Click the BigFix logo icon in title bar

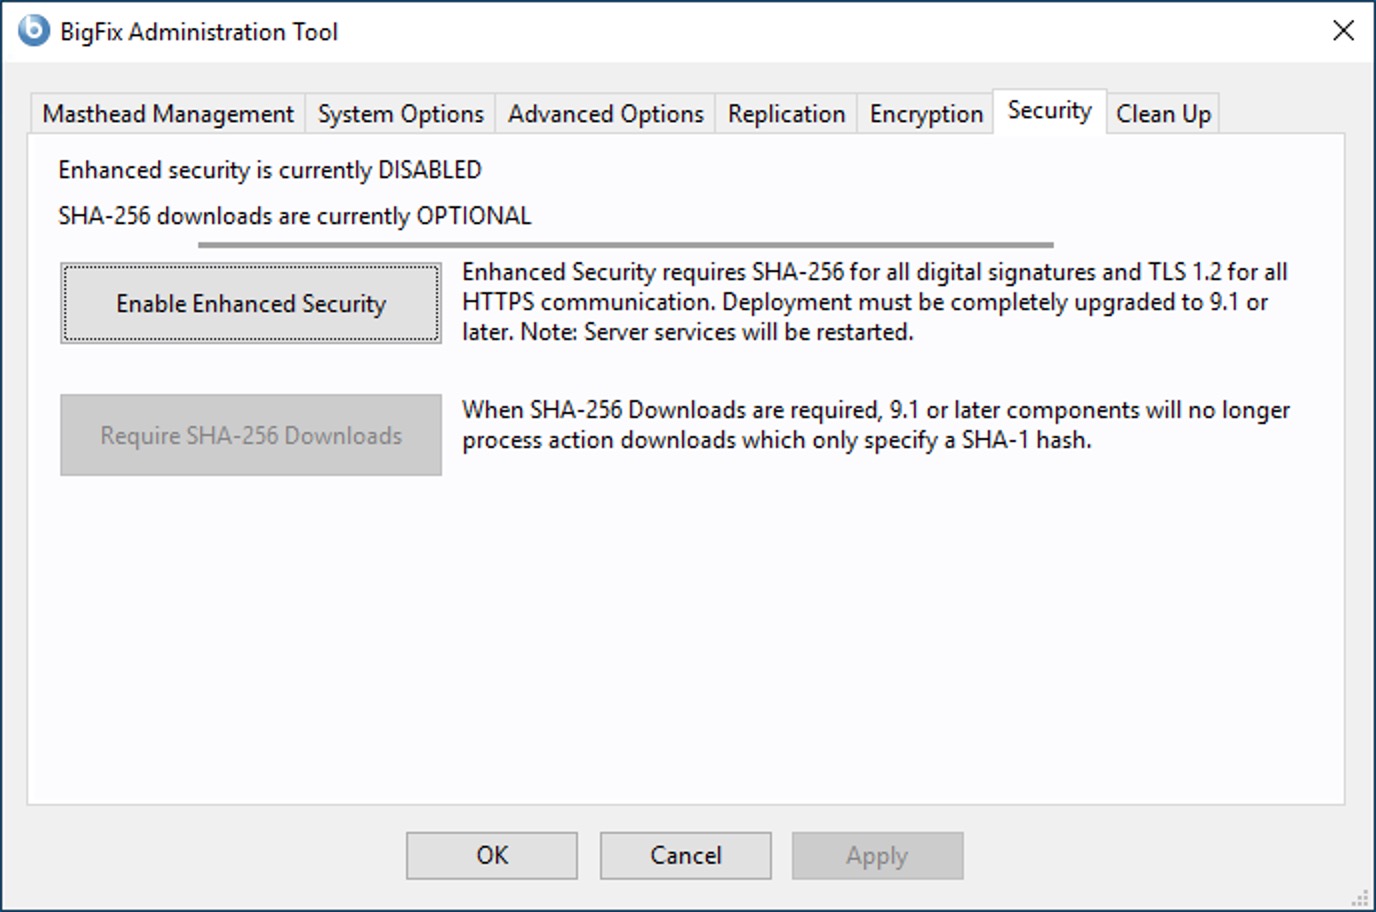click(x=33, y=31)
